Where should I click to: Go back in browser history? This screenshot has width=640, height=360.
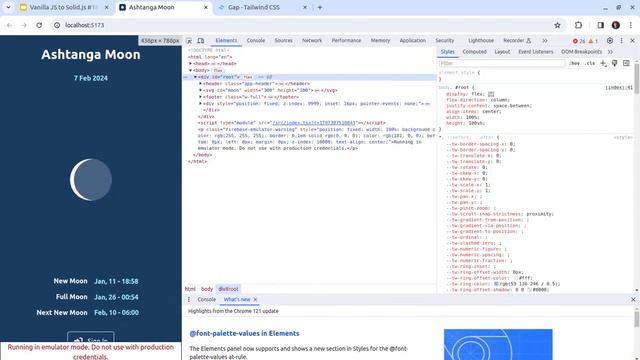click(9, 25)
